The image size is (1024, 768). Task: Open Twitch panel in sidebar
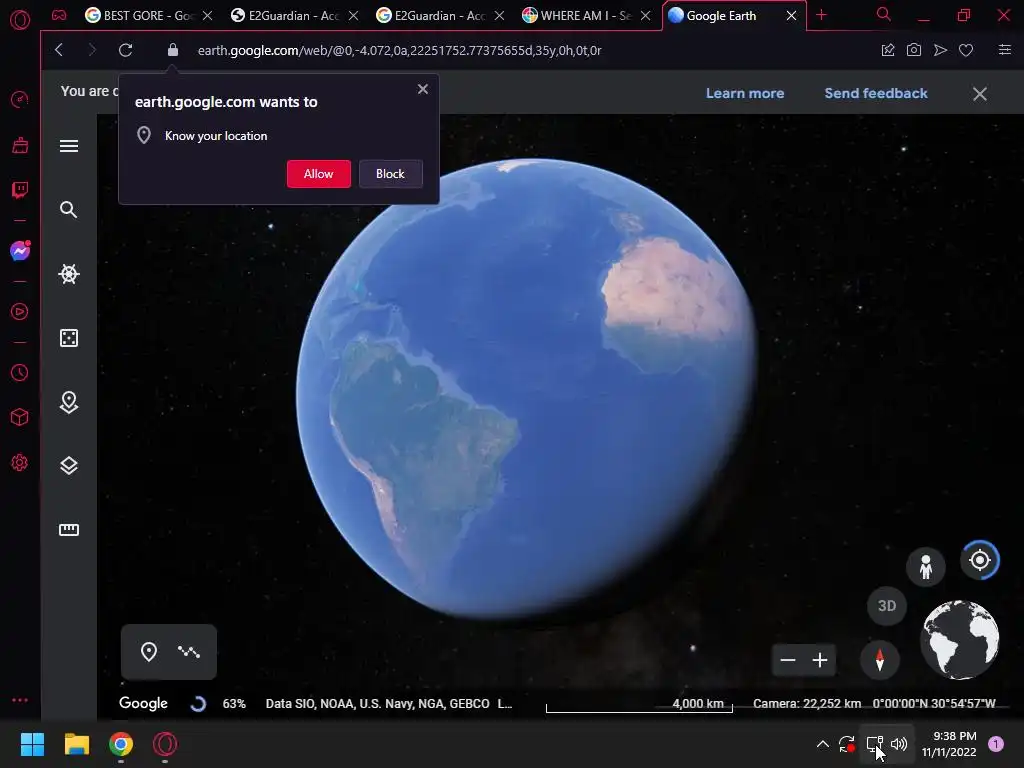(20, 191)
